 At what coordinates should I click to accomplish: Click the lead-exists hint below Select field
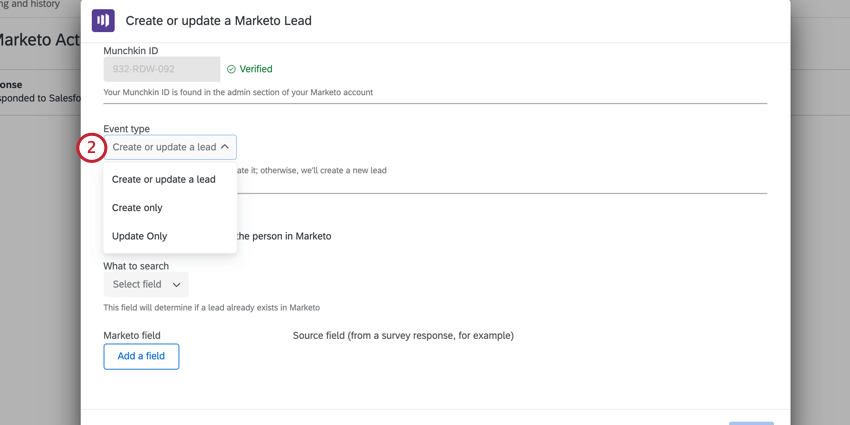pyautogui.click(x=211, y=308)
